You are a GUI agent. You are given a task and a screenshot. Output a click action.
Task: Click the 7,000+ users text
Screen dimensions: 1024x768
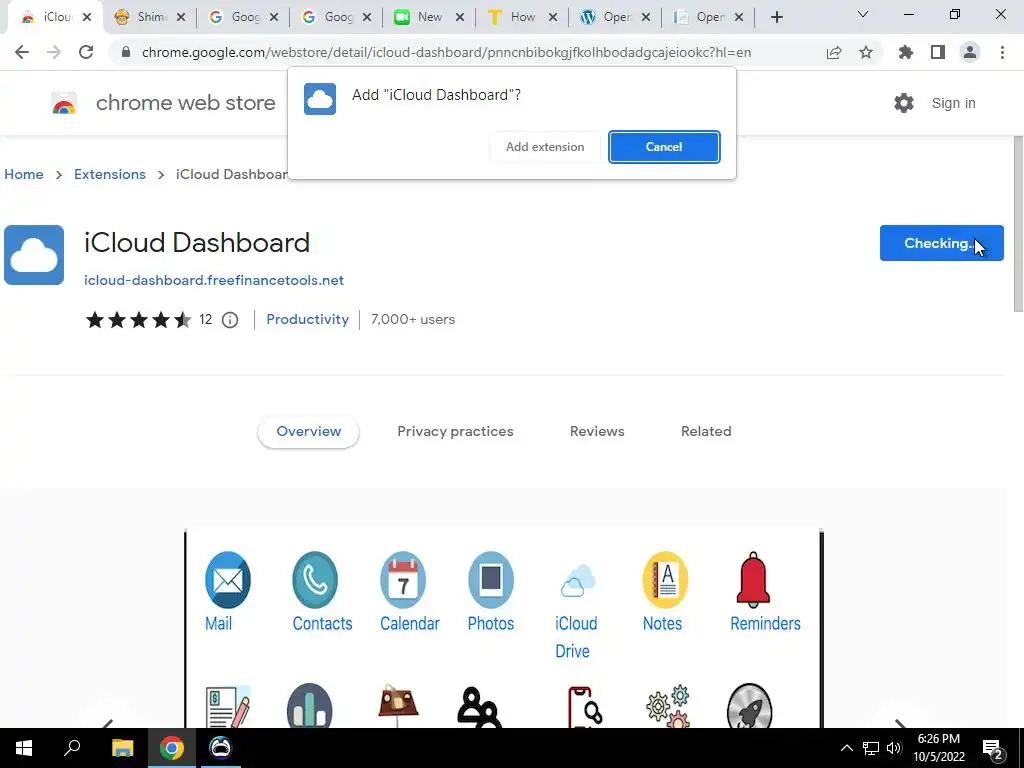coord(413,319)
